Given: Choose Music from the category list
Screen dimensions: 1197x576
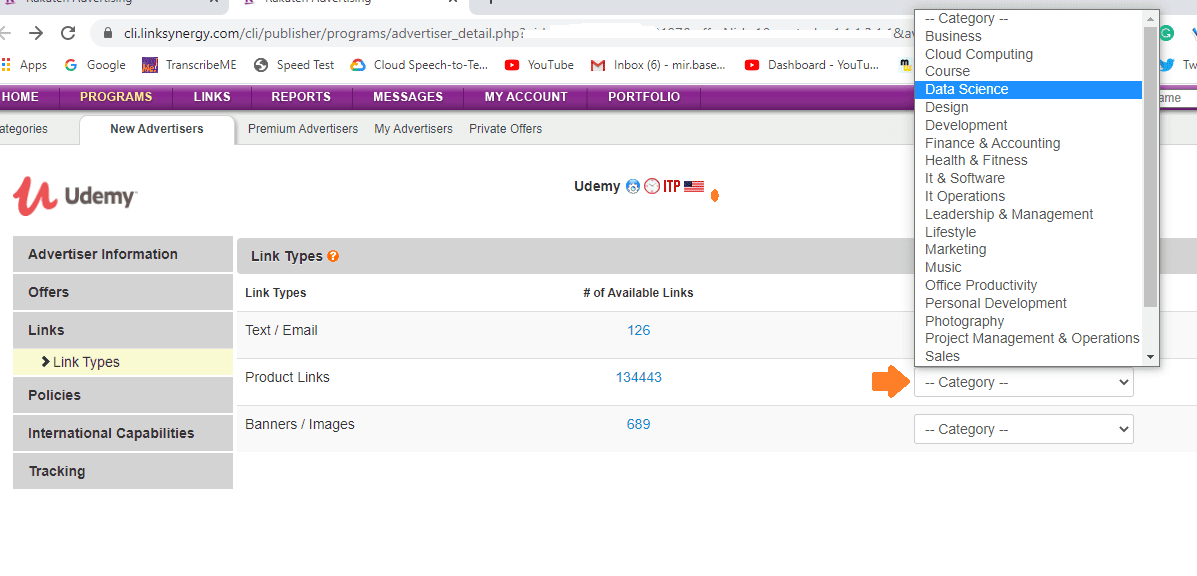Looking at the screenshot, I should coord(1028,267).
